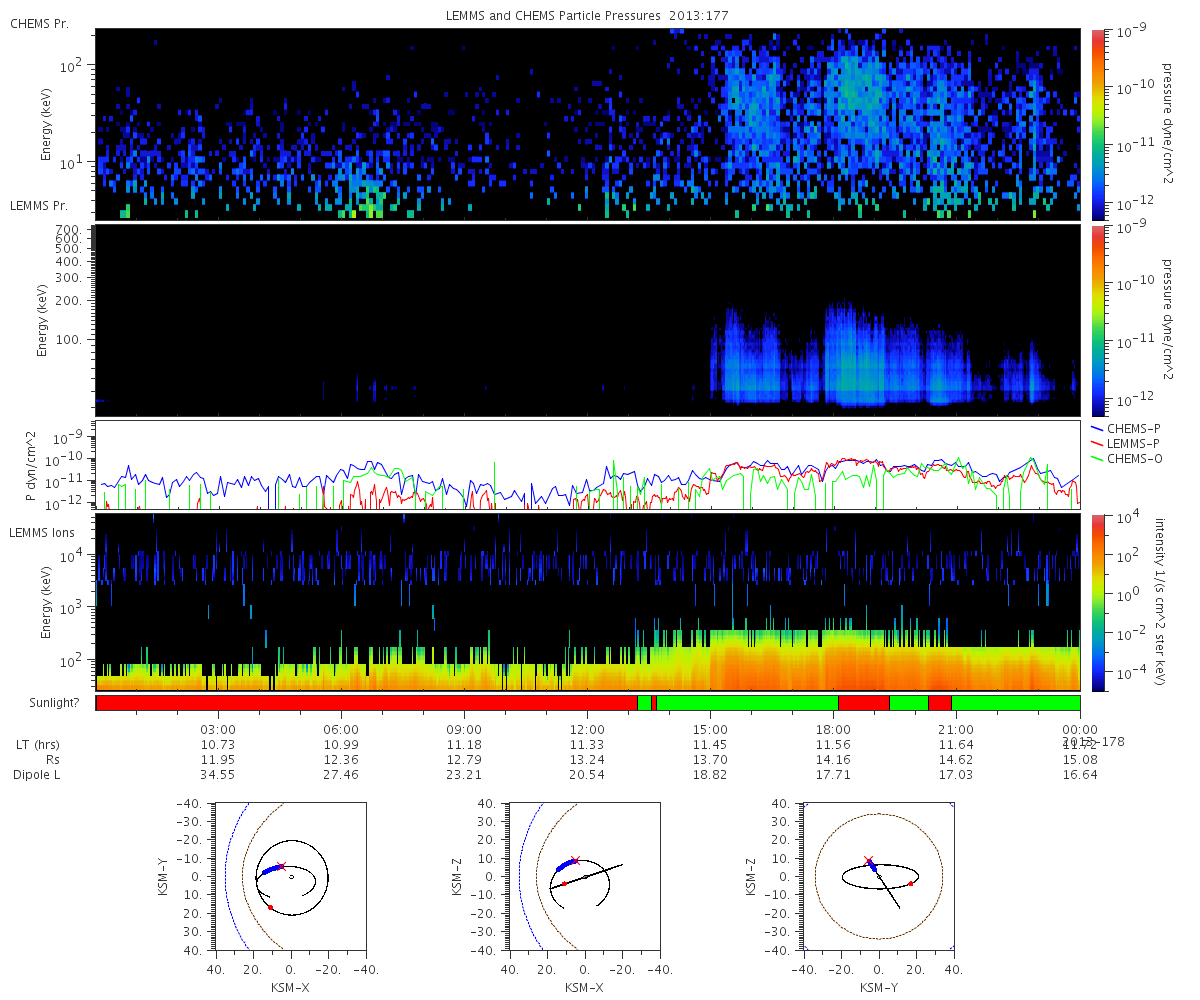Click the "LEMMS Ions" panel label
The image size is (1200, 1000).
(x=41, y=534)
